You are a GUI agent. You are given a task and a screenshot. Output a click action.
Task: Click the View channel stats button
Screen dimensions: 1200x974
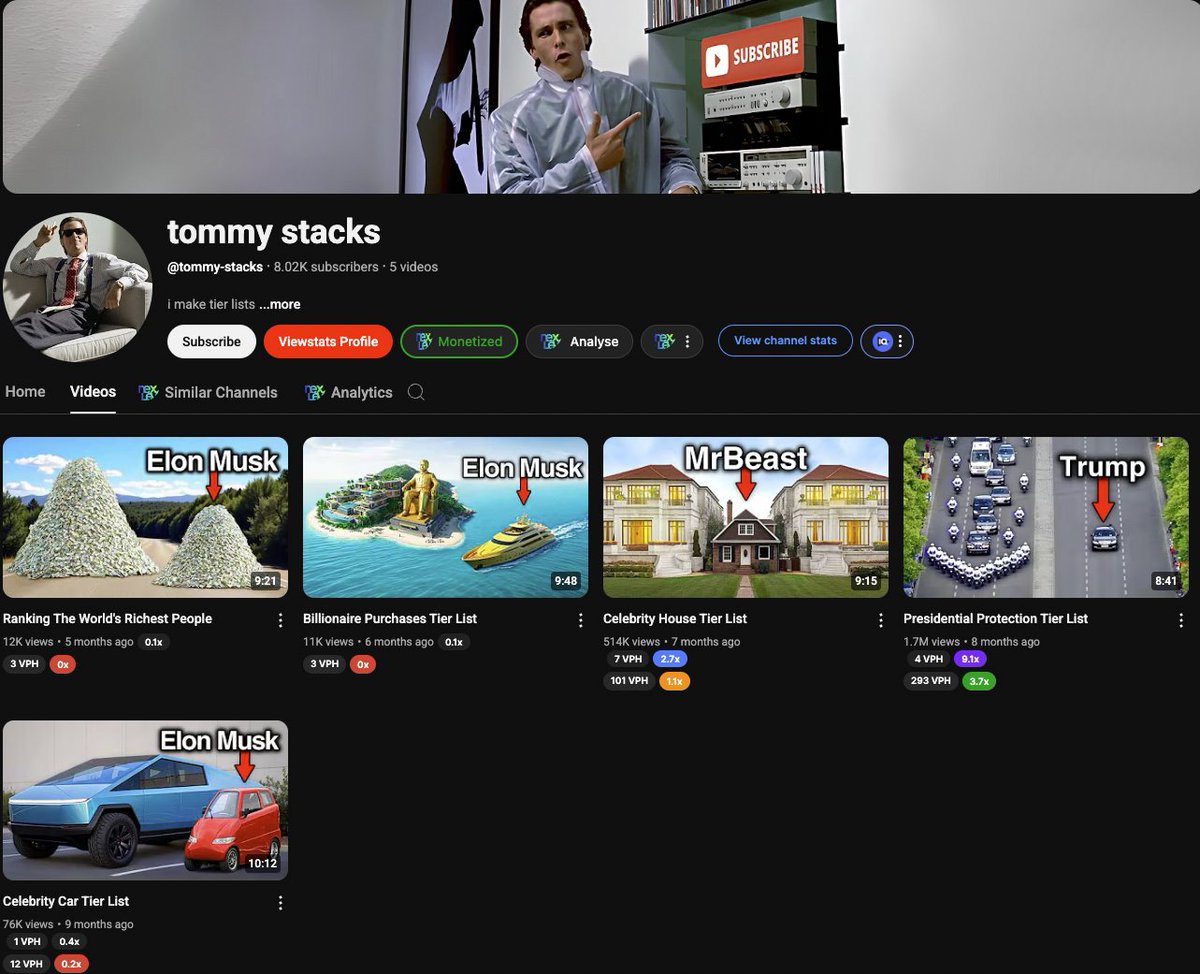(x=785, y=341)
